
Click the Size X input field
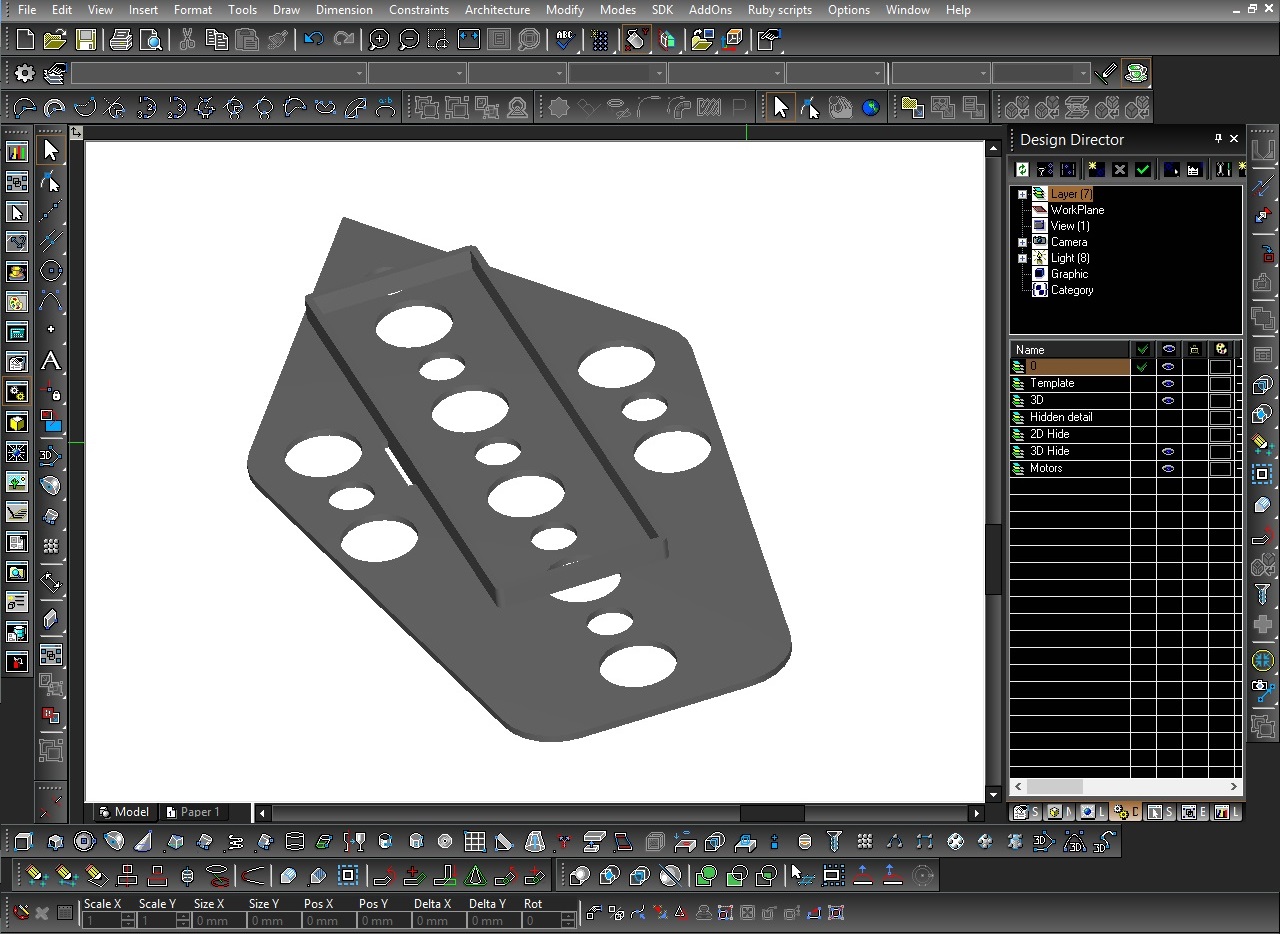point(218,921)
